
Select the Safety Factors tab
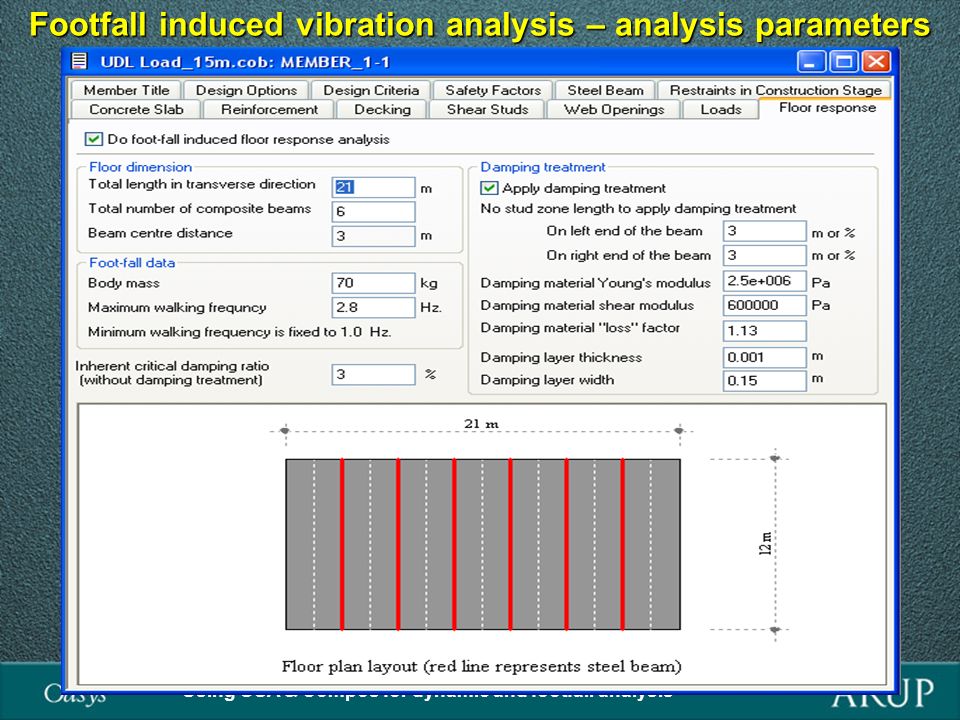point(493,90)
